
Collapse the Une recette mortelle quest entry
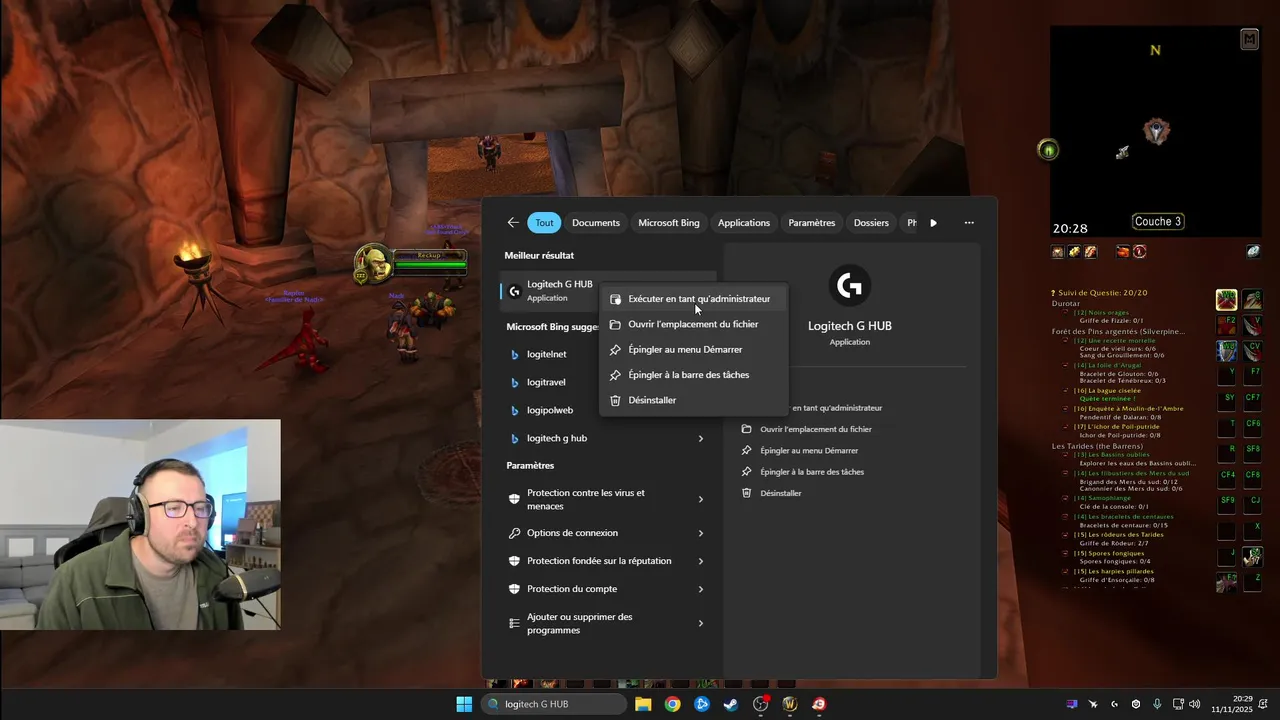click(x=1067, y=340)
